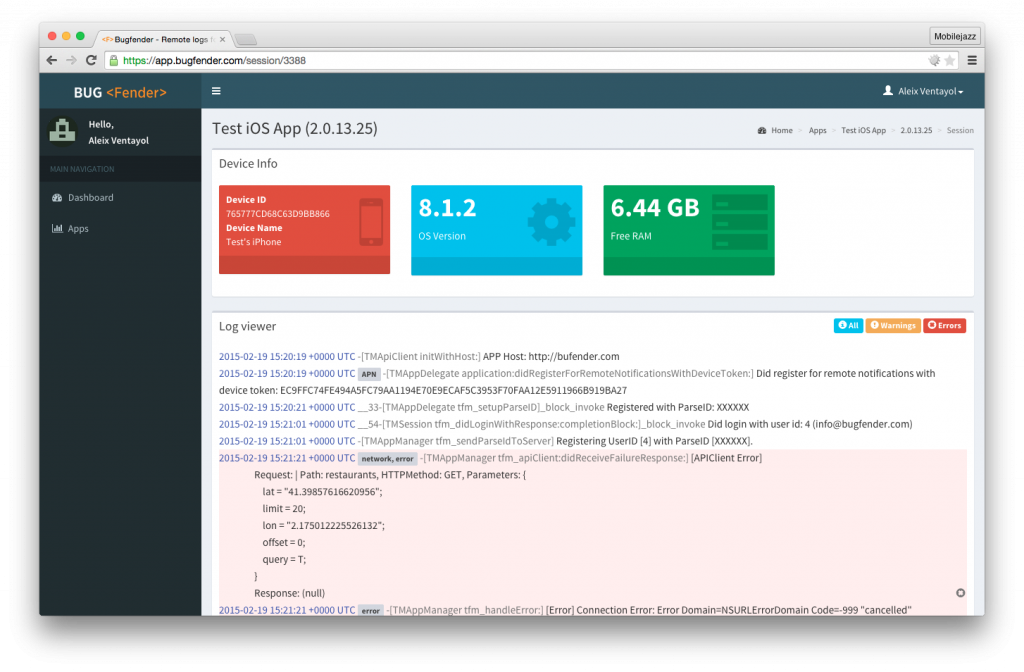
Task: Click timestamp 2015-02-19 15:20:21 log line
Action: (x=287, y=408)
